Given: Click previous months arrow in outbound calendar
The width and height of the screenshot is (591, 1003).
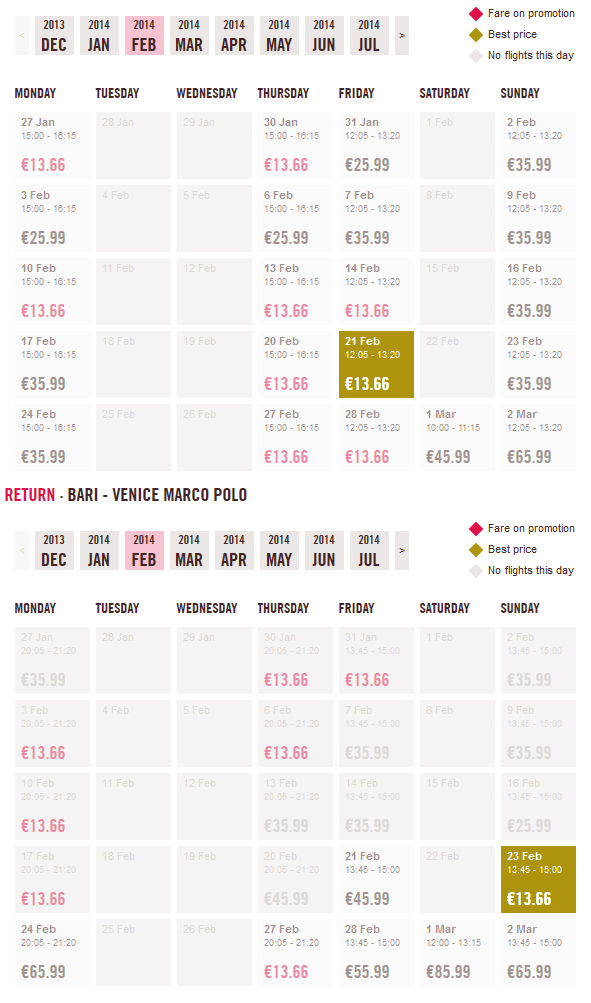Looking at the screenshot, I should [x=22, y=36].
